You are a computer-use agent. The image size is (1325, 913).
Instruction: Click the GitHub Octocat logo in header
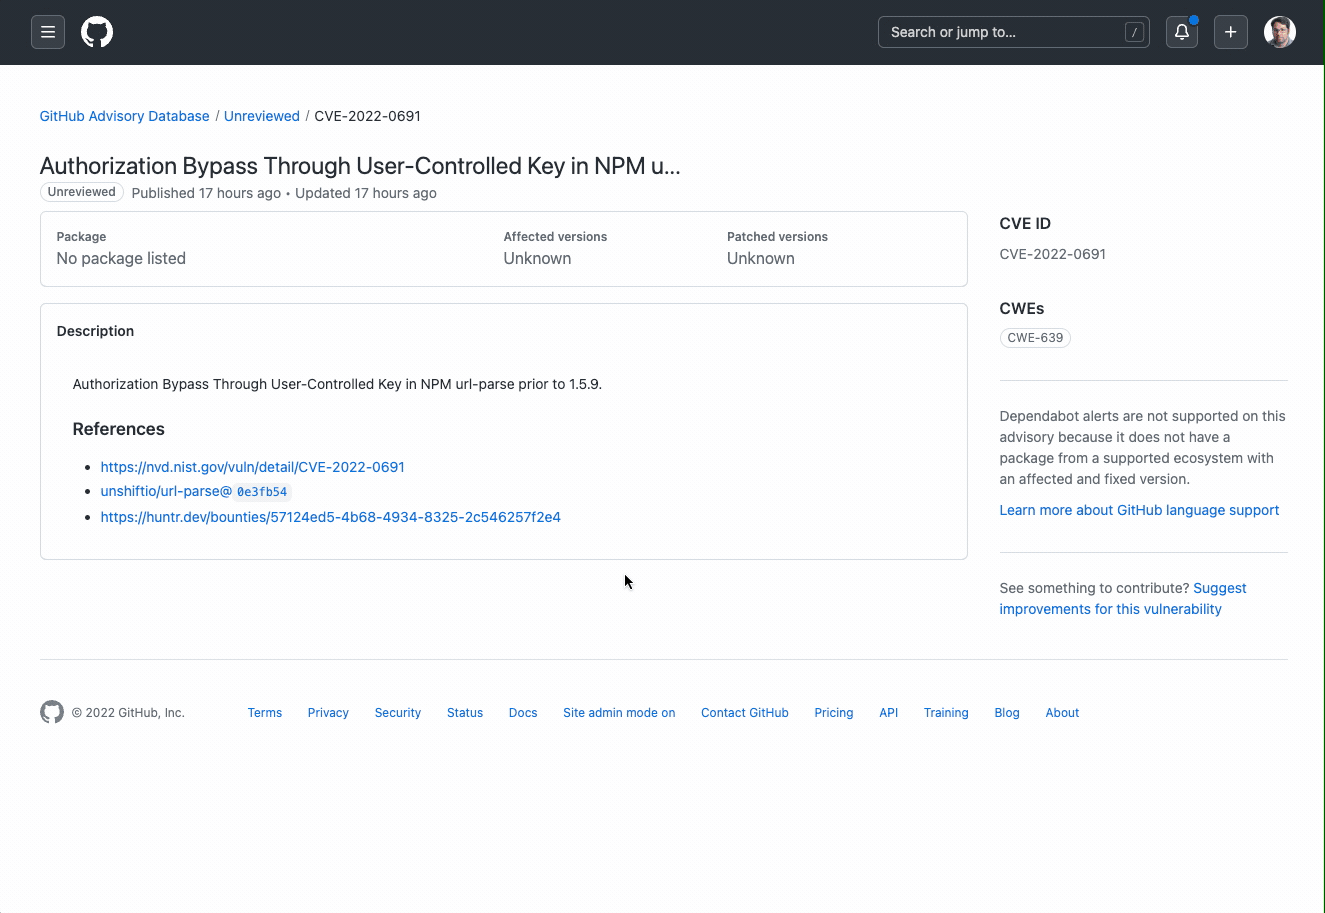(97, 32)
